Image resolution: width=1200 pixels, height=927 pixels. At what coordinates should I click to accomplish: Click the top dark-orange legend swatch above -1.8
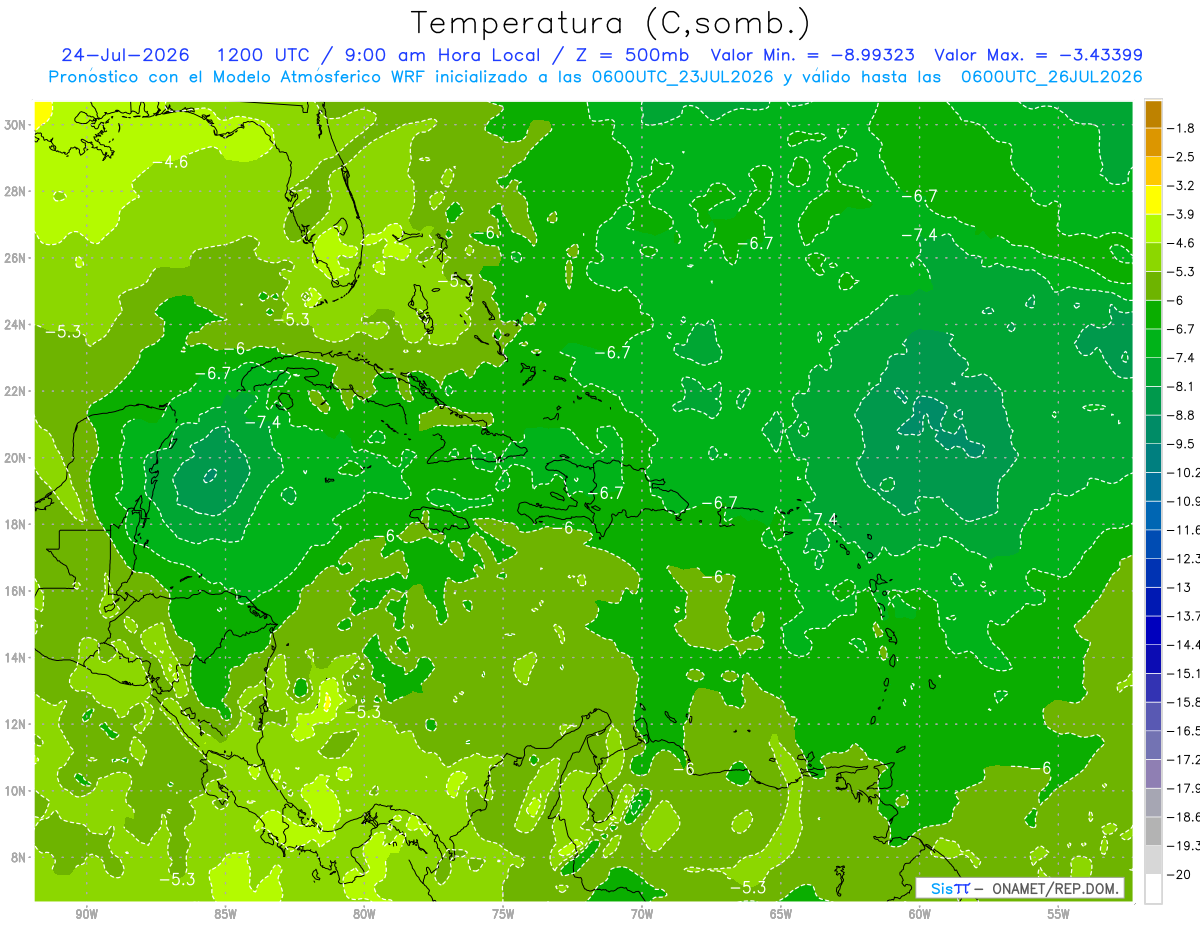[x=1153, y=113]
